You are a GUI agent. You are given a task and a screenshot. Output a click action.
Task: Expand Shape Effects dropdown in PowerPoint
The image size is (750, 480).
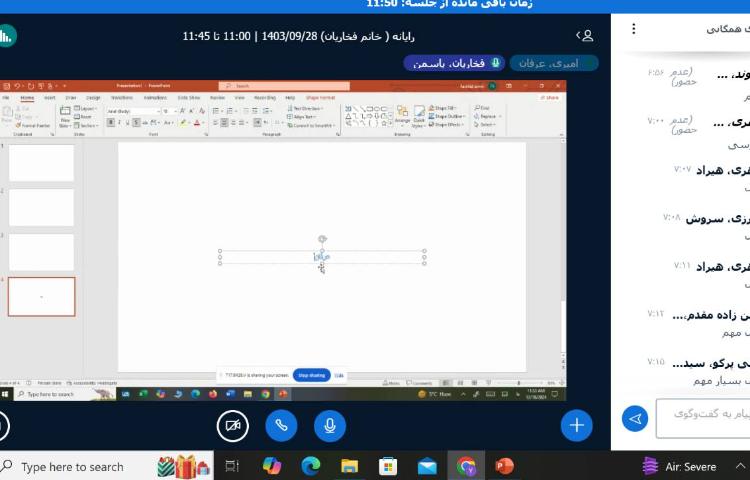446,124
